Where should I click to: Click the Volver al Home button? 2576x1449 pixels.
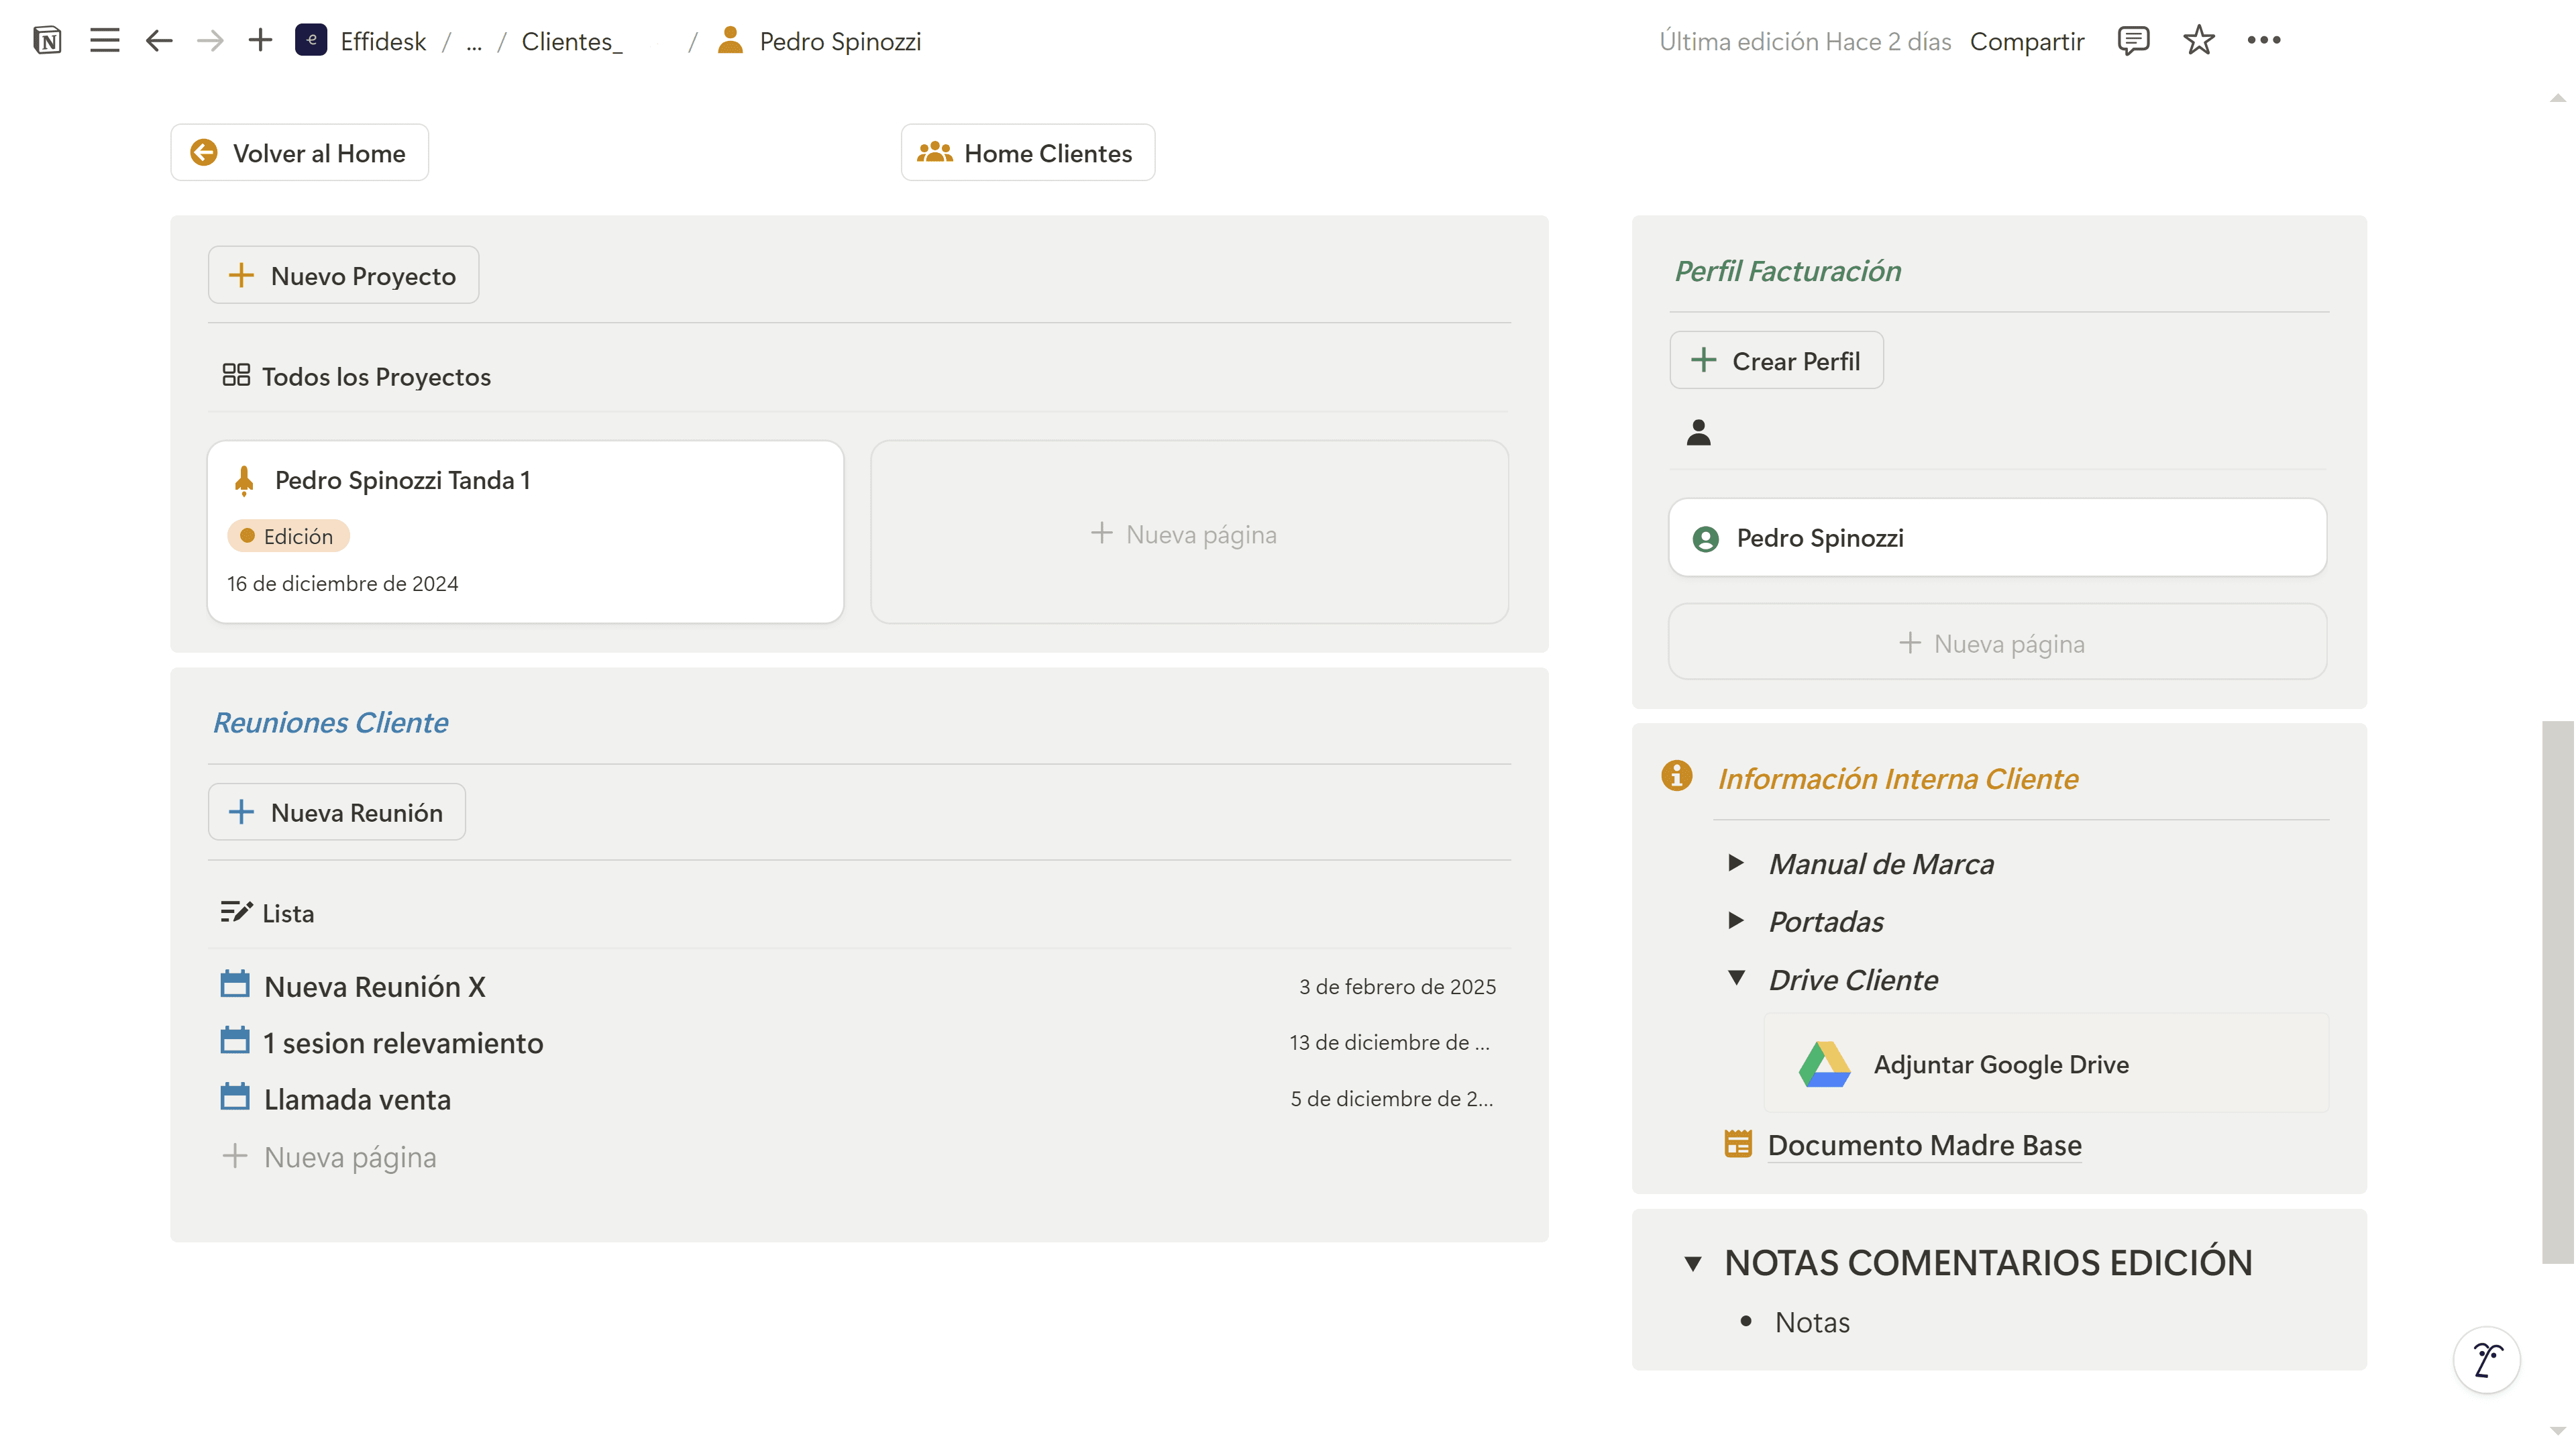tap(299, 153)
